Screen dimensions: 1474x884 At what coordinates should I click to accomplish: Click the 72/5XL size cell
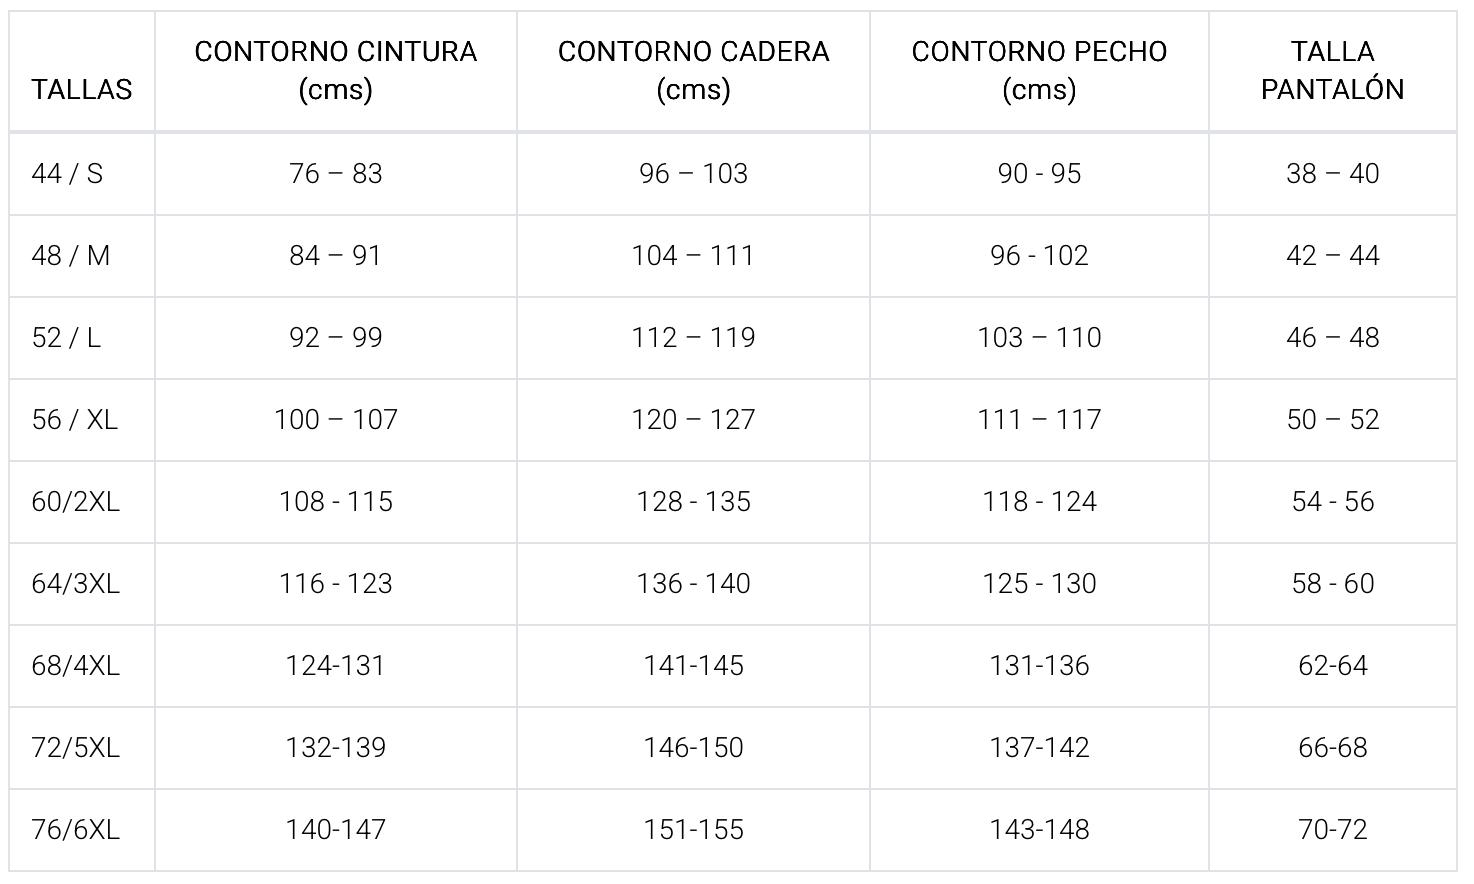click(x=75, y=747)
